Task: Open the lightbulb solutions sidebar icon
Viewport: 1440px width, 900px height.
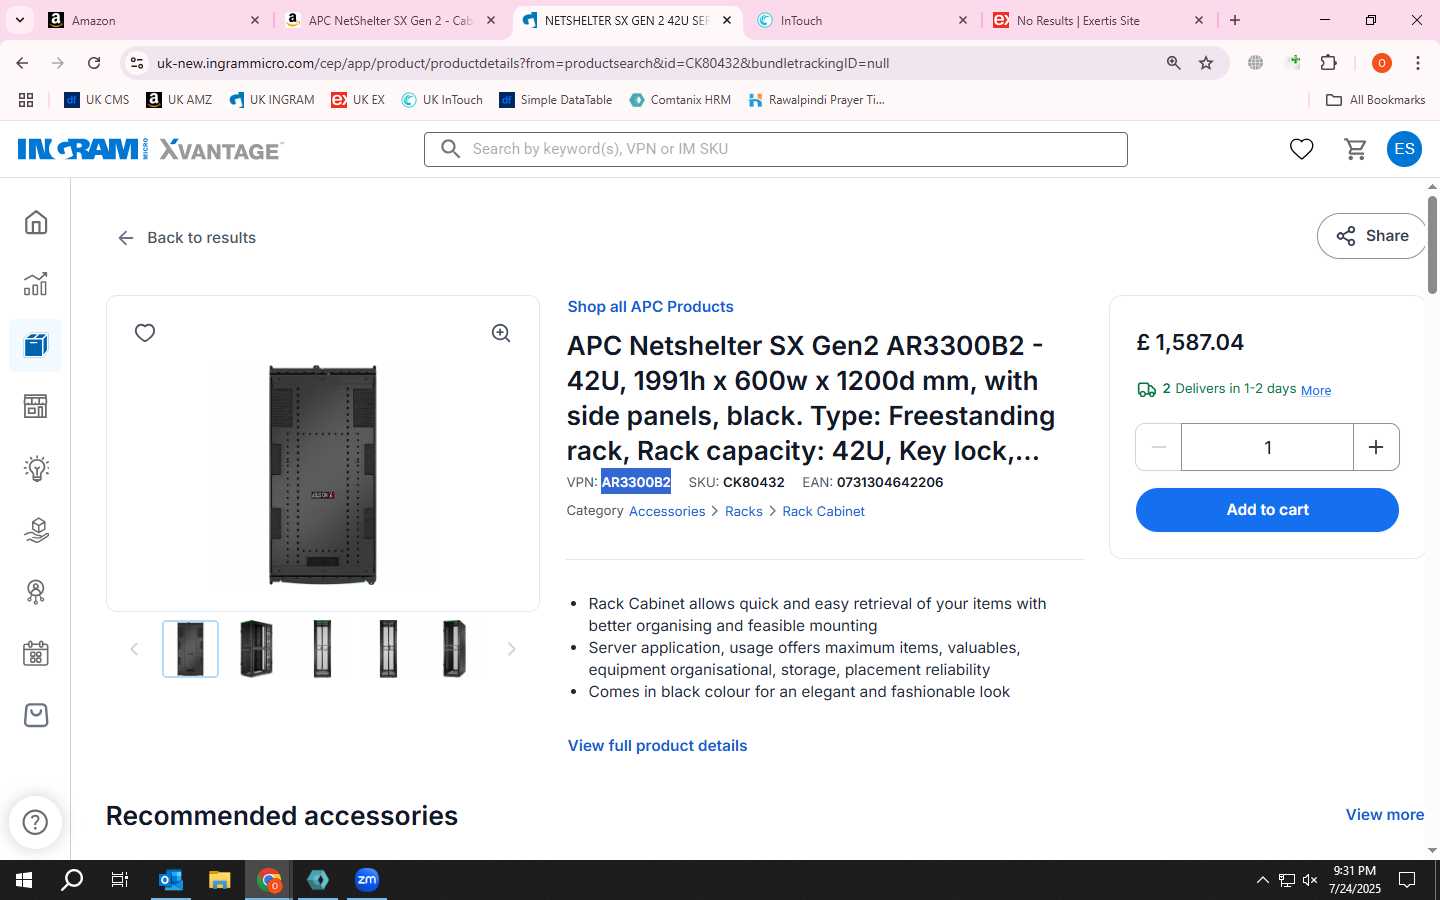Action: click(36, 468)
